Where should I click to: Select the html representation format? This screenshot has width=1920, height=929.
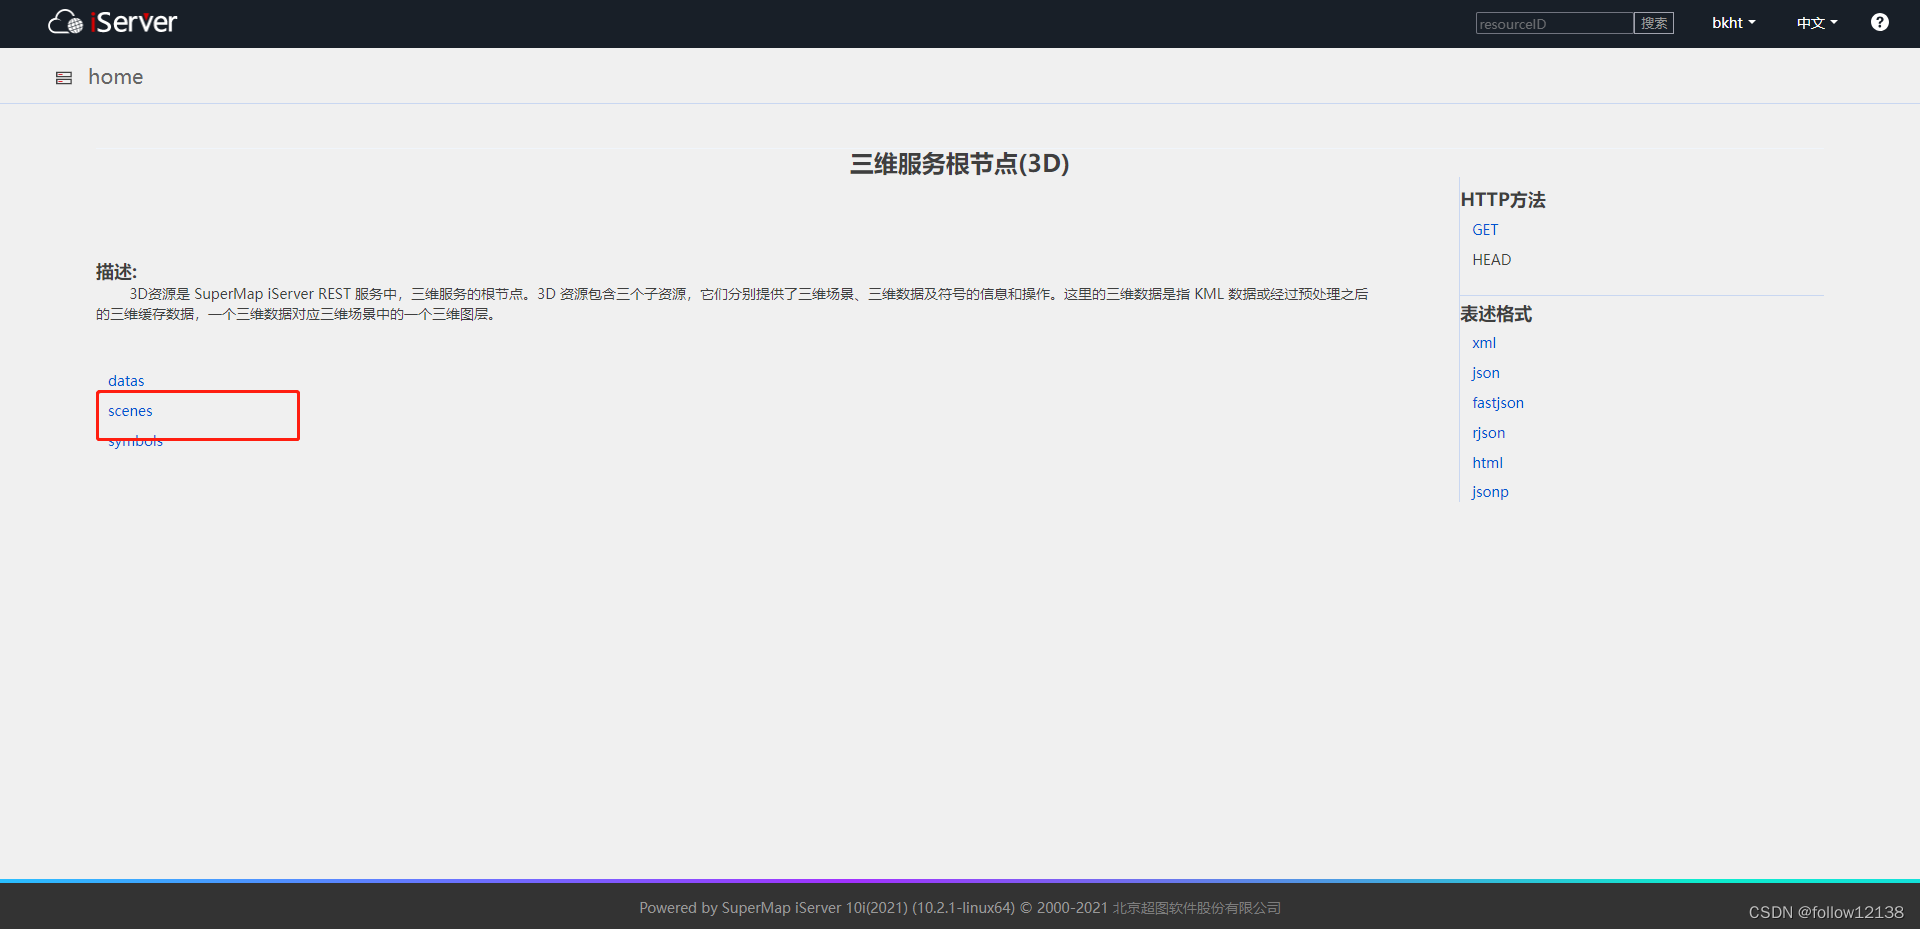(x=1487, y=462)
